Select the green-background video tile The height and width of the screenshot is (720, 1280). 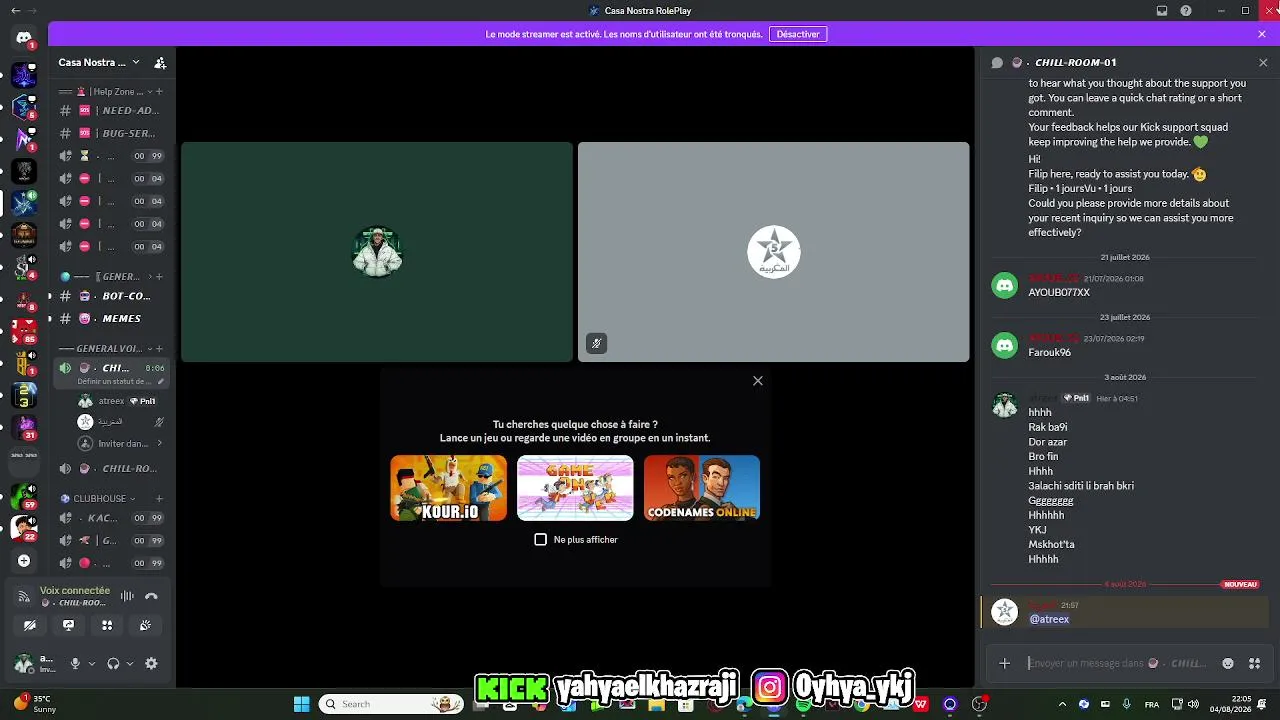click(377, 252)
